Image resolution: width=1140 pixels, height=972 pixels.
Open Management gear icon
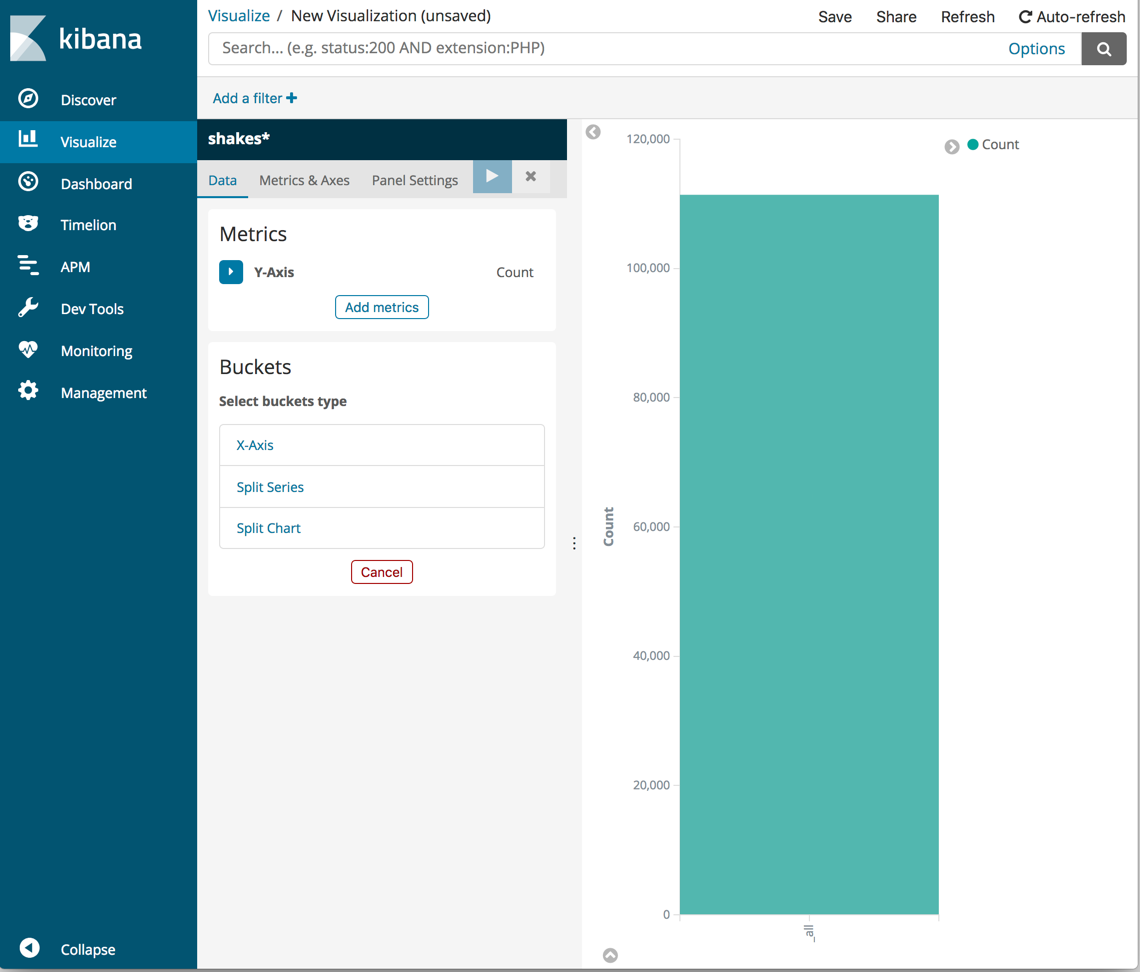click(29, 392)
